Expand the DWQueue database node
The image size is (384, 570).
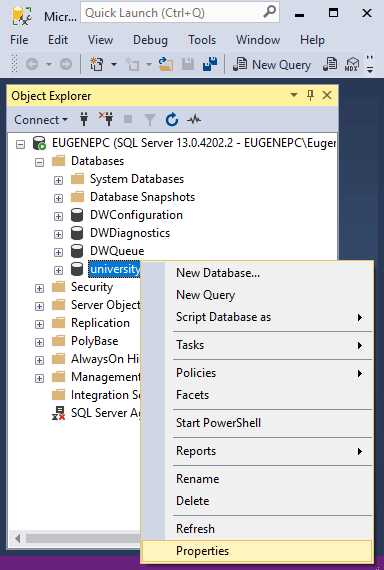(58, 252)
